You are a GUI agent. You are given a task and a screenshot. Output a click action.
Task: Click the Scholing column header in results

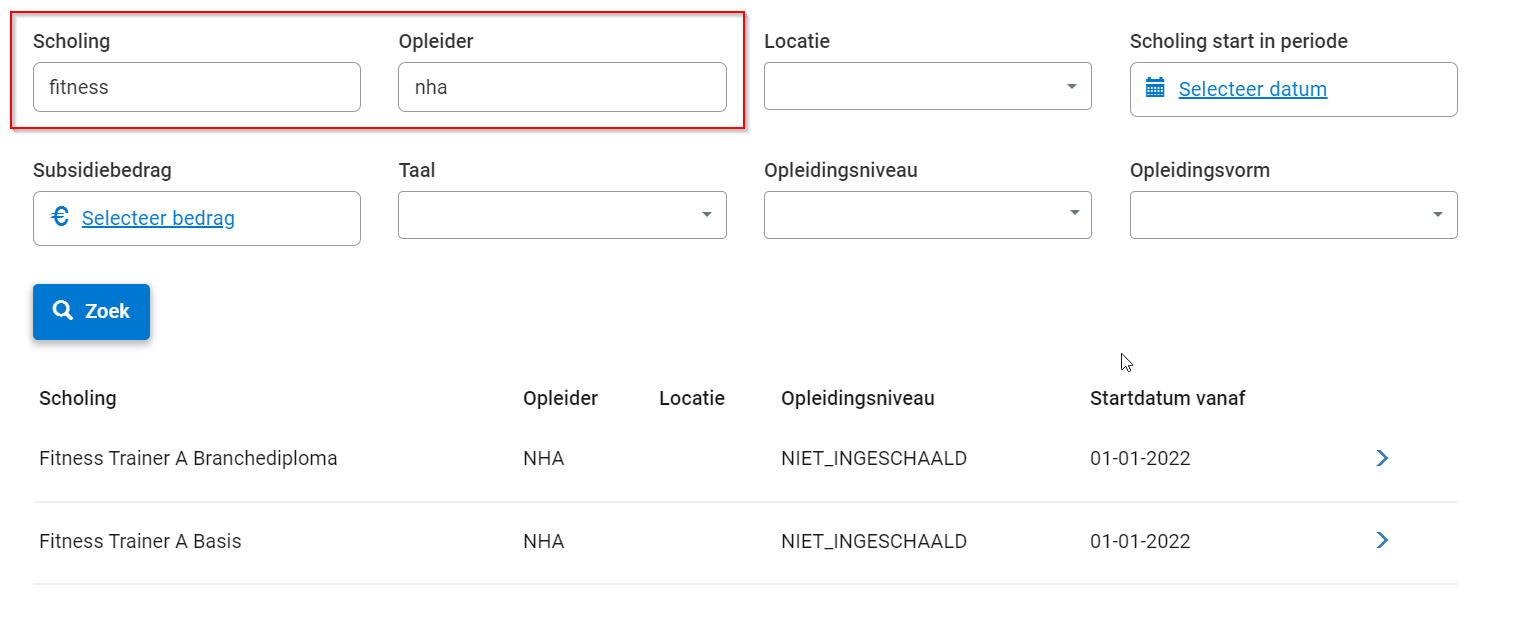78,398
